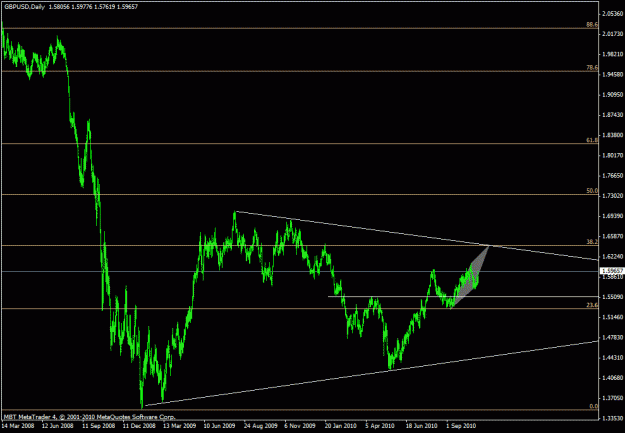Select the 23.6 Fibonacci level label
625x433 pixels.
592,305
